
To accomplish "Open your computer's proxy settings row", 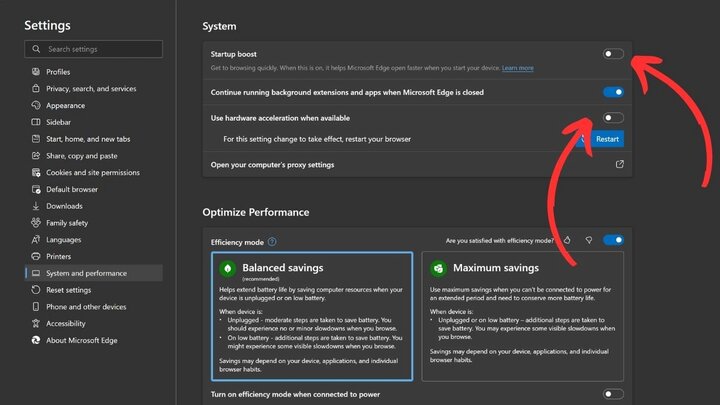I will 417,164.
